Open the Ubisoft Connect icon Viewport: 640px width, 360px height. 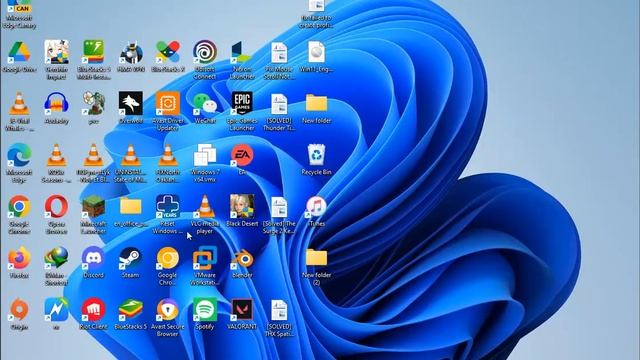[x=205, y=52]
